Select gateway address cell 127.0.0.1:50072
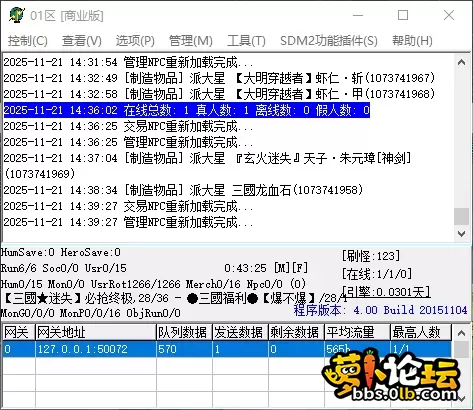The width and height of the screenshot is (473, 410). click(x=96, y=349)
